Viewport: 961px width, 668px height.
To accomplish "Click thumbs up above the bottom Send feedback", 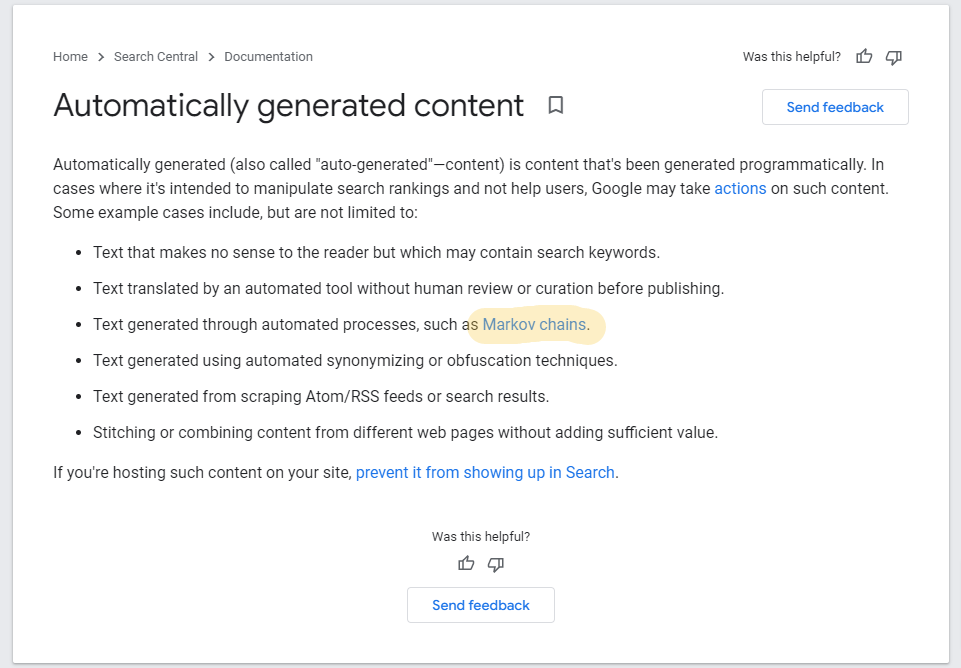I will pos(466,564).
